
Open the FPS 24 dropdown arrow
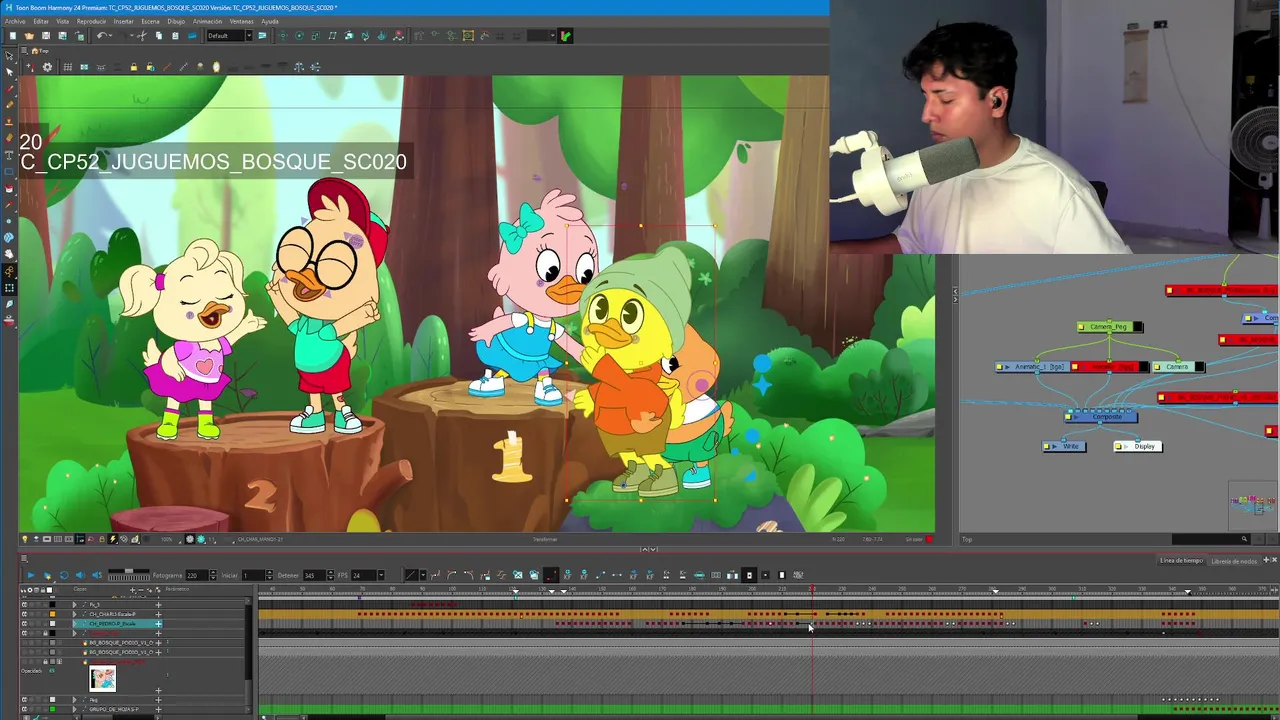click(x=381, y=575)
